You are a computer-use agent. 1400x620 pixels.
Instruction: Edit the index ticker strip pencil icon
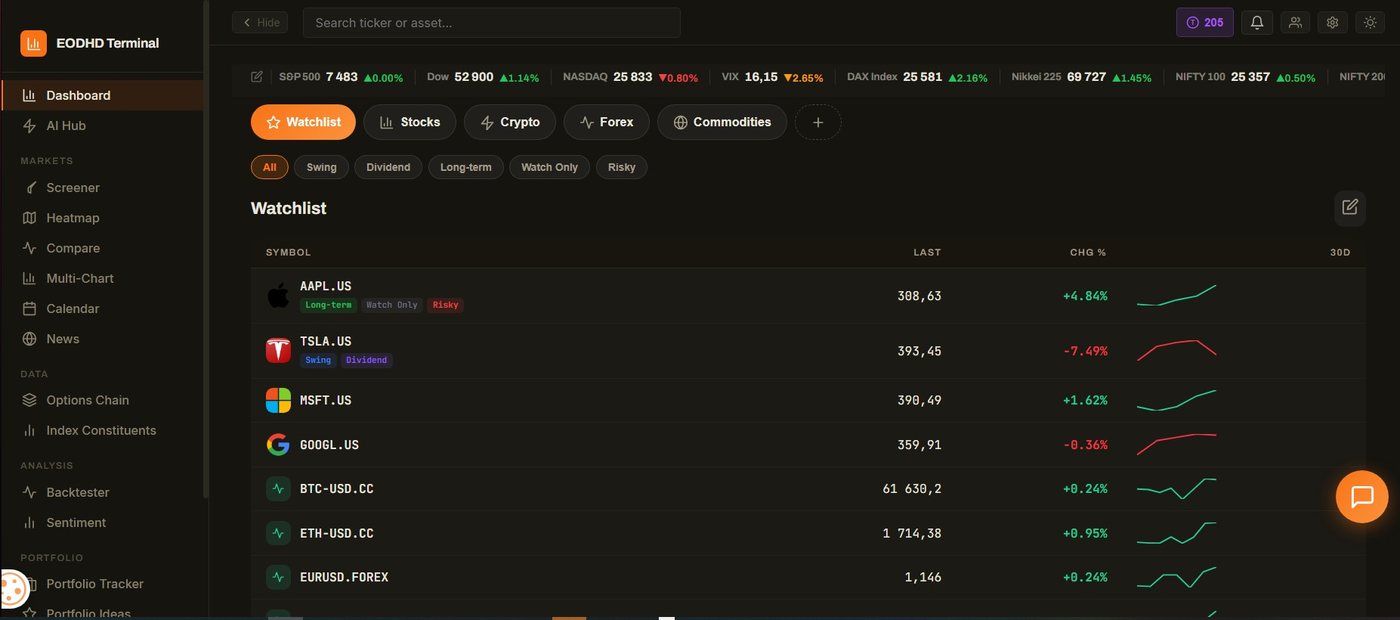click(257, 77)
